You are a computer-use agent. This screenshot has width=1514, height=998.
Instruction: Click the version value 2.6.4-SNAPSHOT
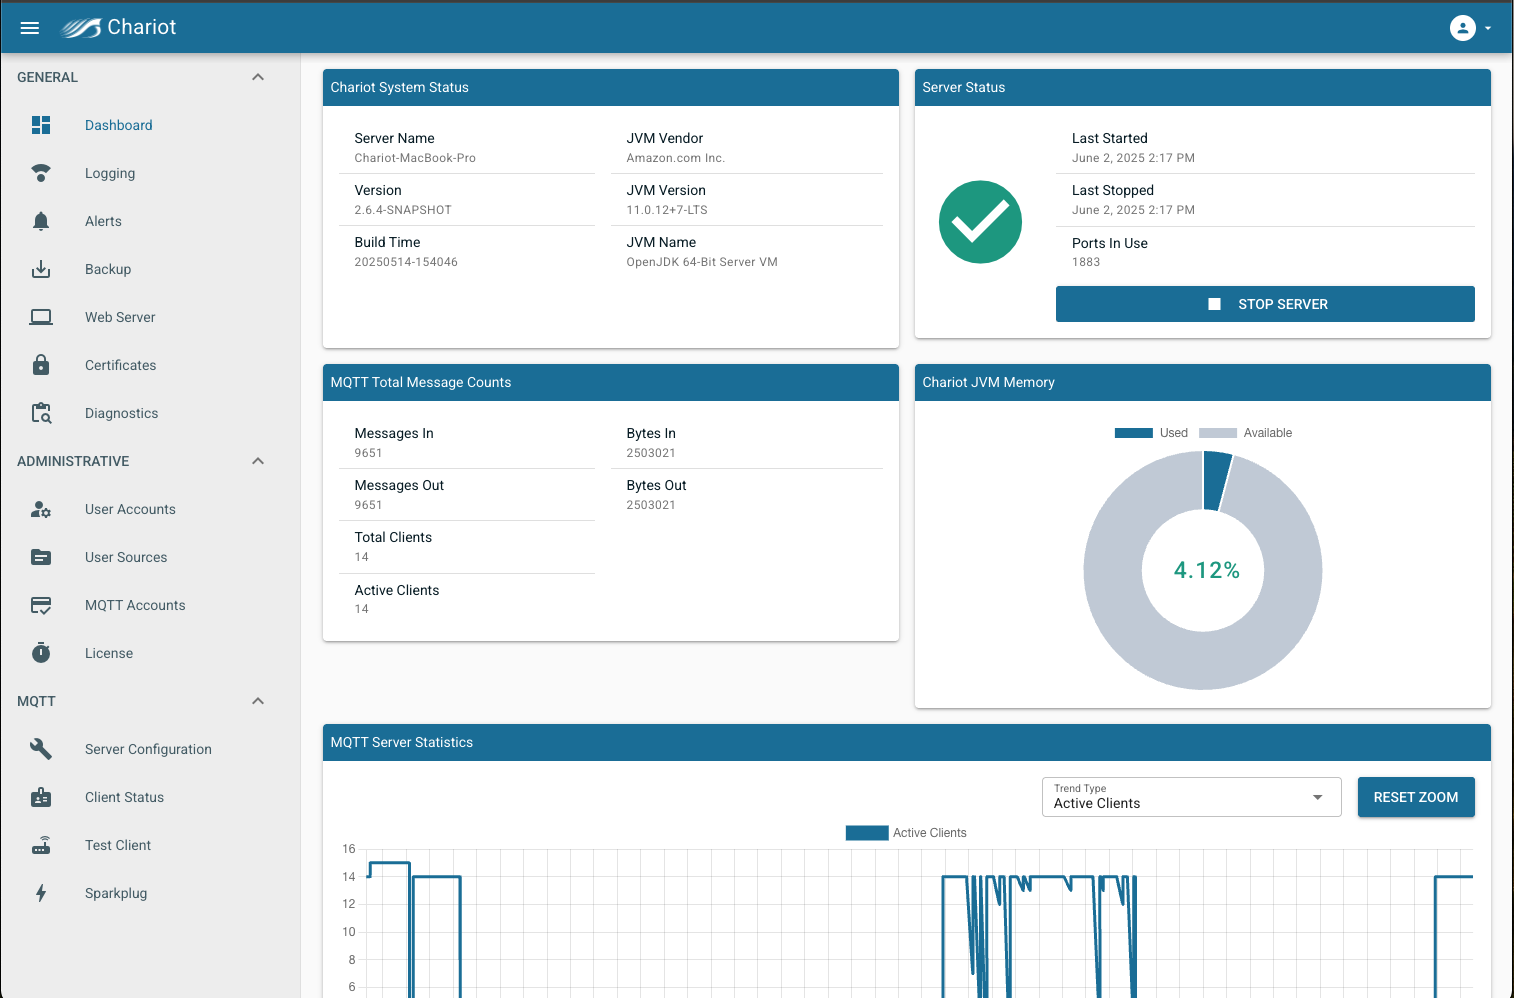(403, 210)
